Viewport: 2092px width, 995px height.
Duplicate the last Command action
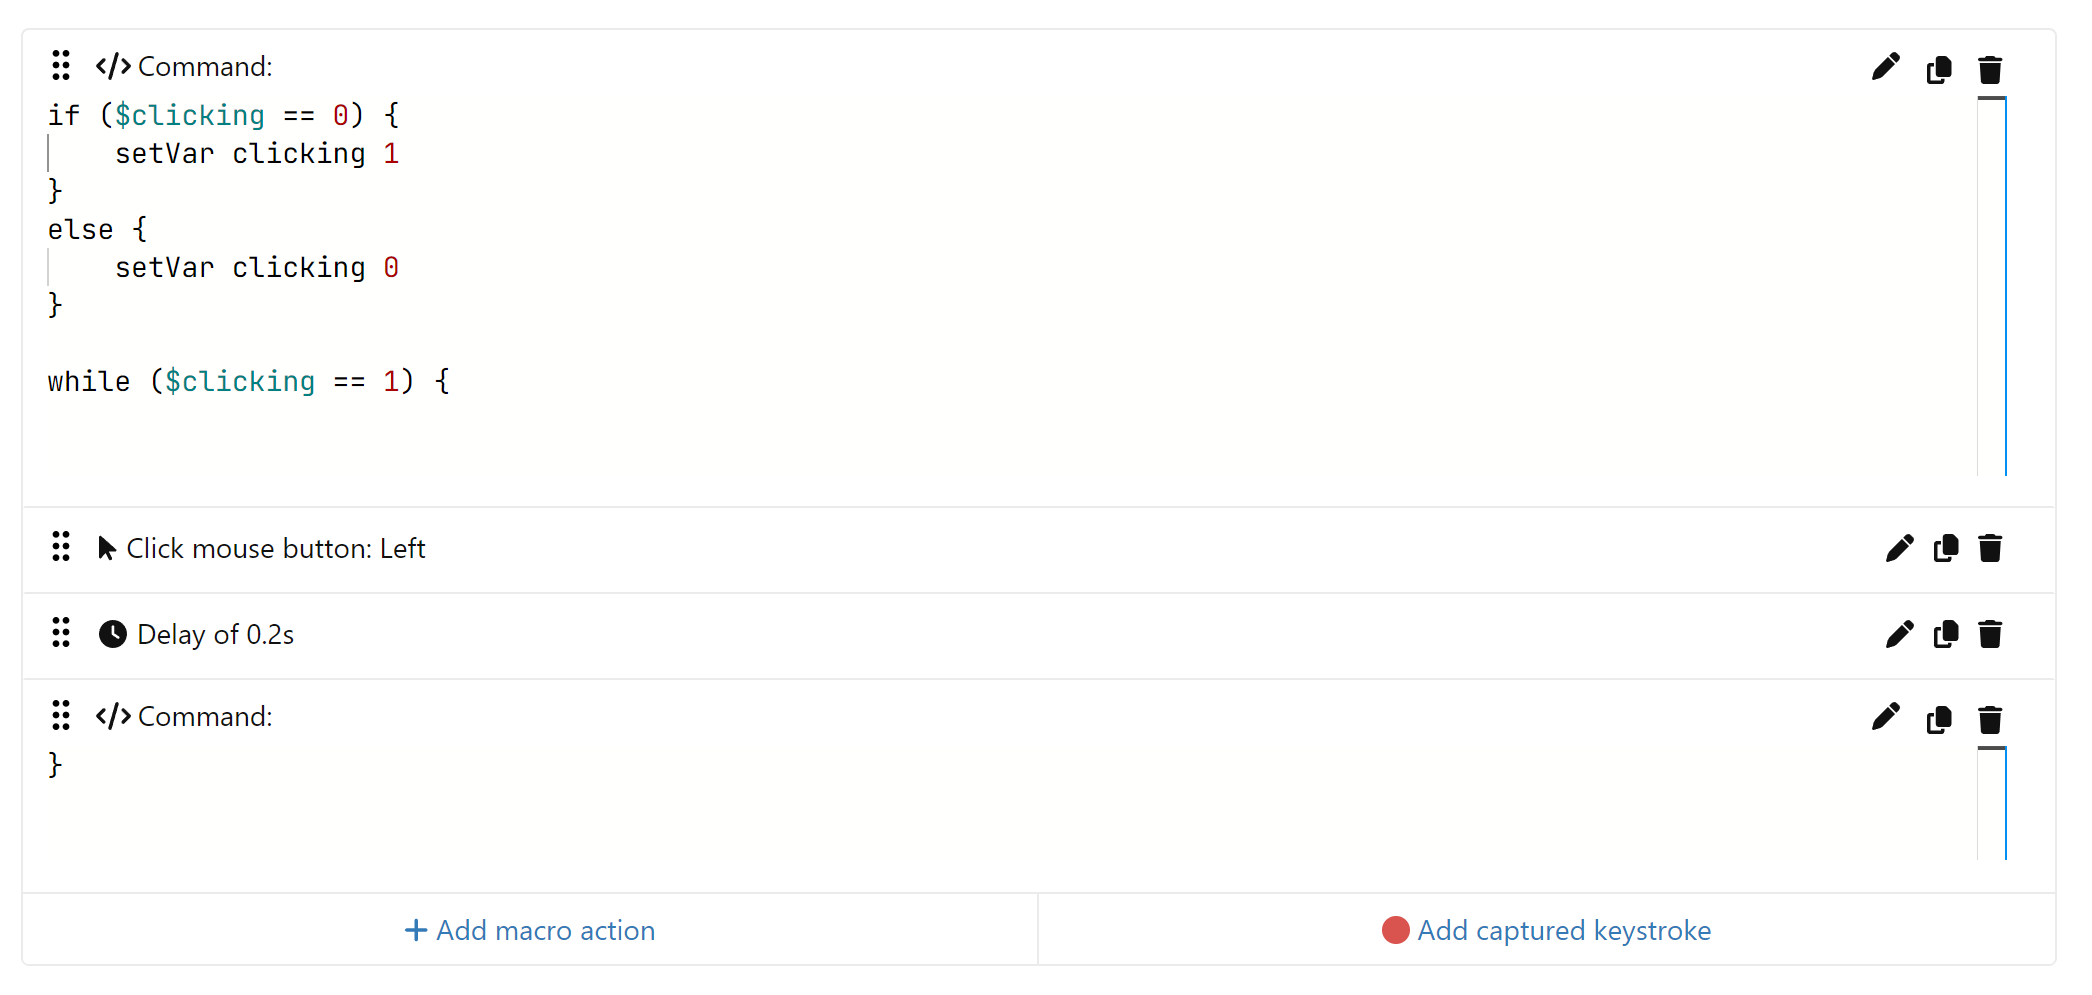(1939, 719)
